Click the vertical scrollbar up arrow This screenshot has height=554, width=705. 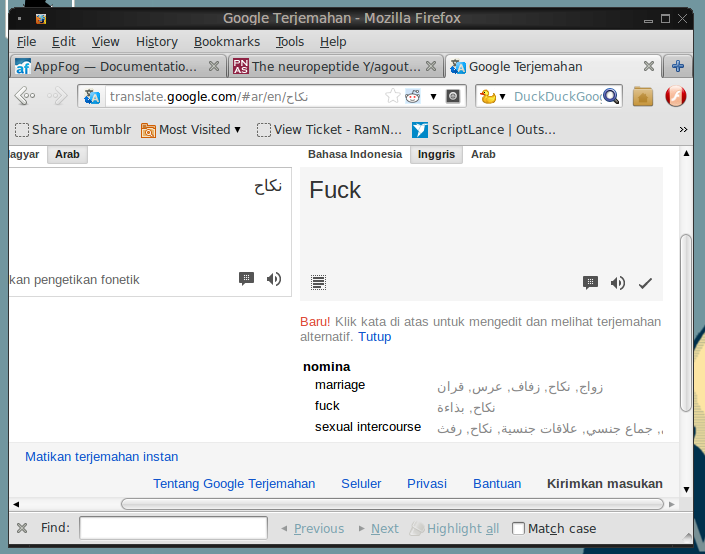pos(686,153)
